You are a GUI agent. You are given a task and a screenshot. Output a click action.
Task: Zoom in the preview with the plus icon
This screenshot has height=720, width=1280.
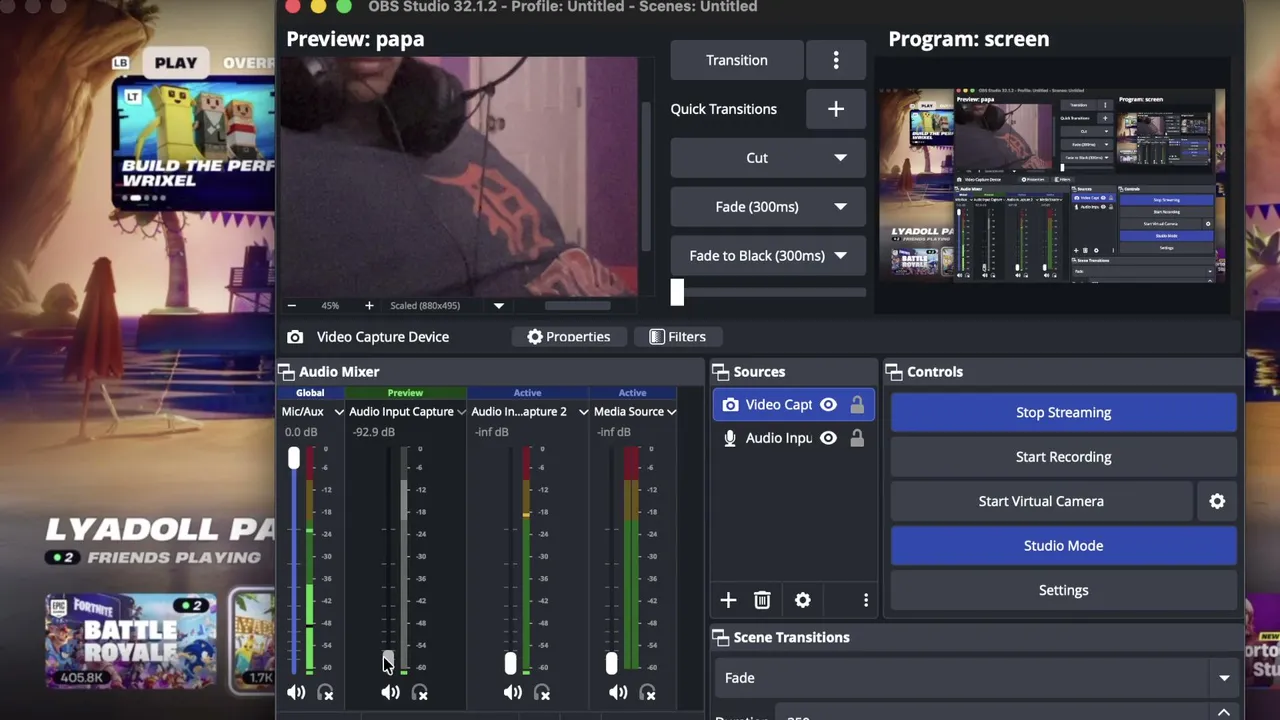[x=369, y=305]
